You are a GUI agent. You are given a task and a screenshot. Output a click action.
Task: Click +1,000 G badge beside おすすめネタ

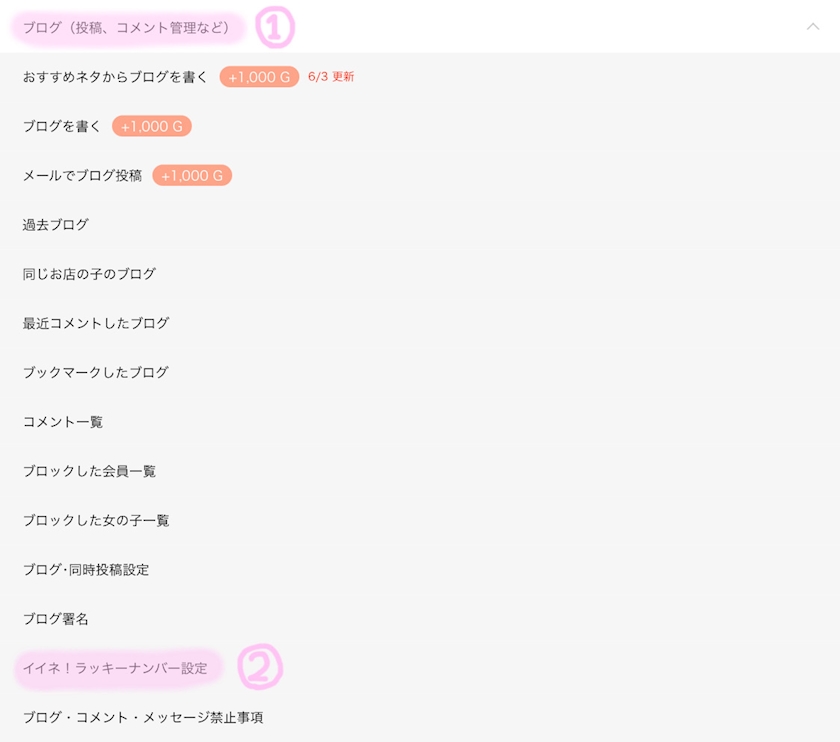[259, 77]
